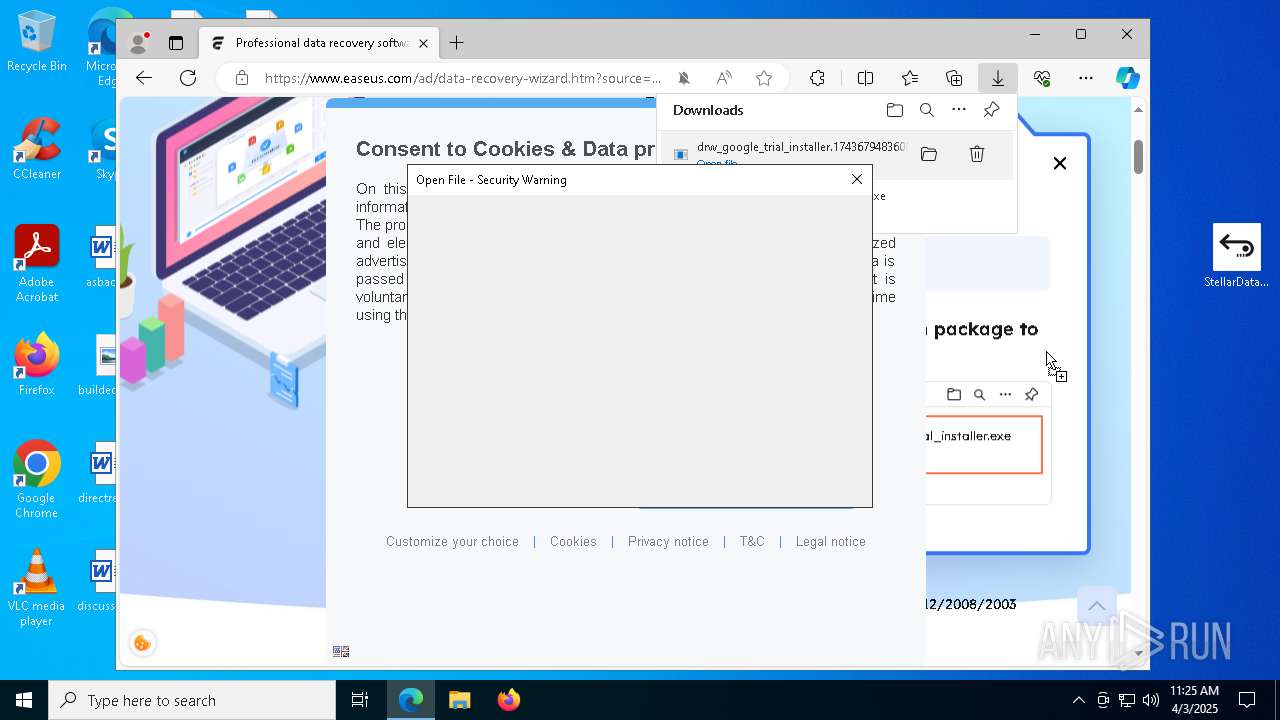Click the page vertical scrollbar thumb
The image size is (1280, 720).
pos(1138,155)
